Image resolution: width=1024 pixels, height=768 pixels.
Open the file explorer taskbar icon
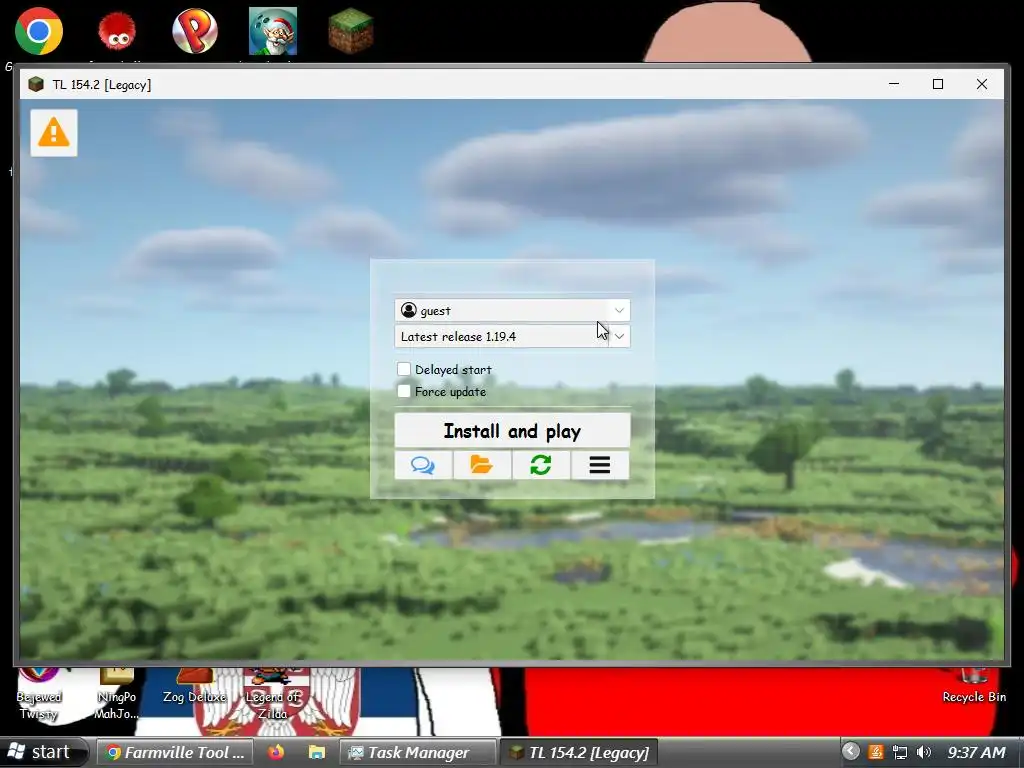pos(317,752)
